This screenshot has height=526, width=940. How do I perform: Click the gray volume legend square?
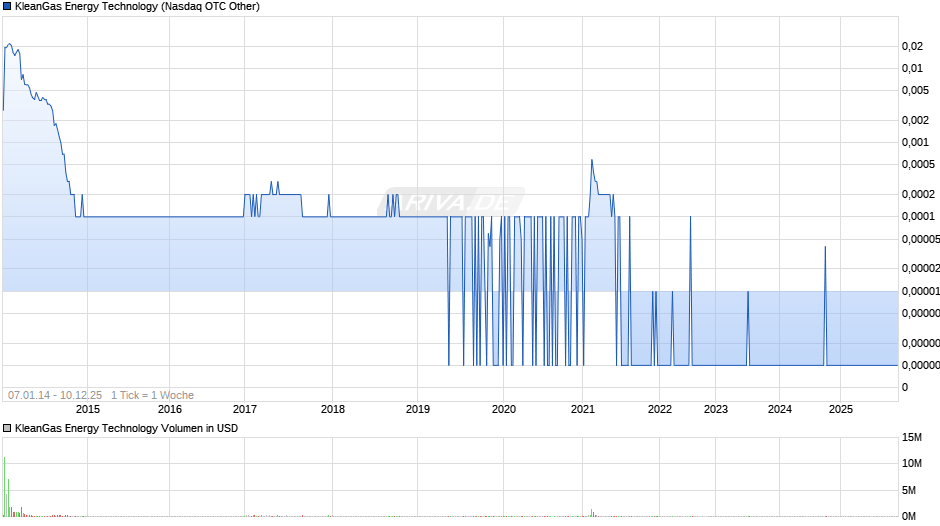tap(7, 428)
